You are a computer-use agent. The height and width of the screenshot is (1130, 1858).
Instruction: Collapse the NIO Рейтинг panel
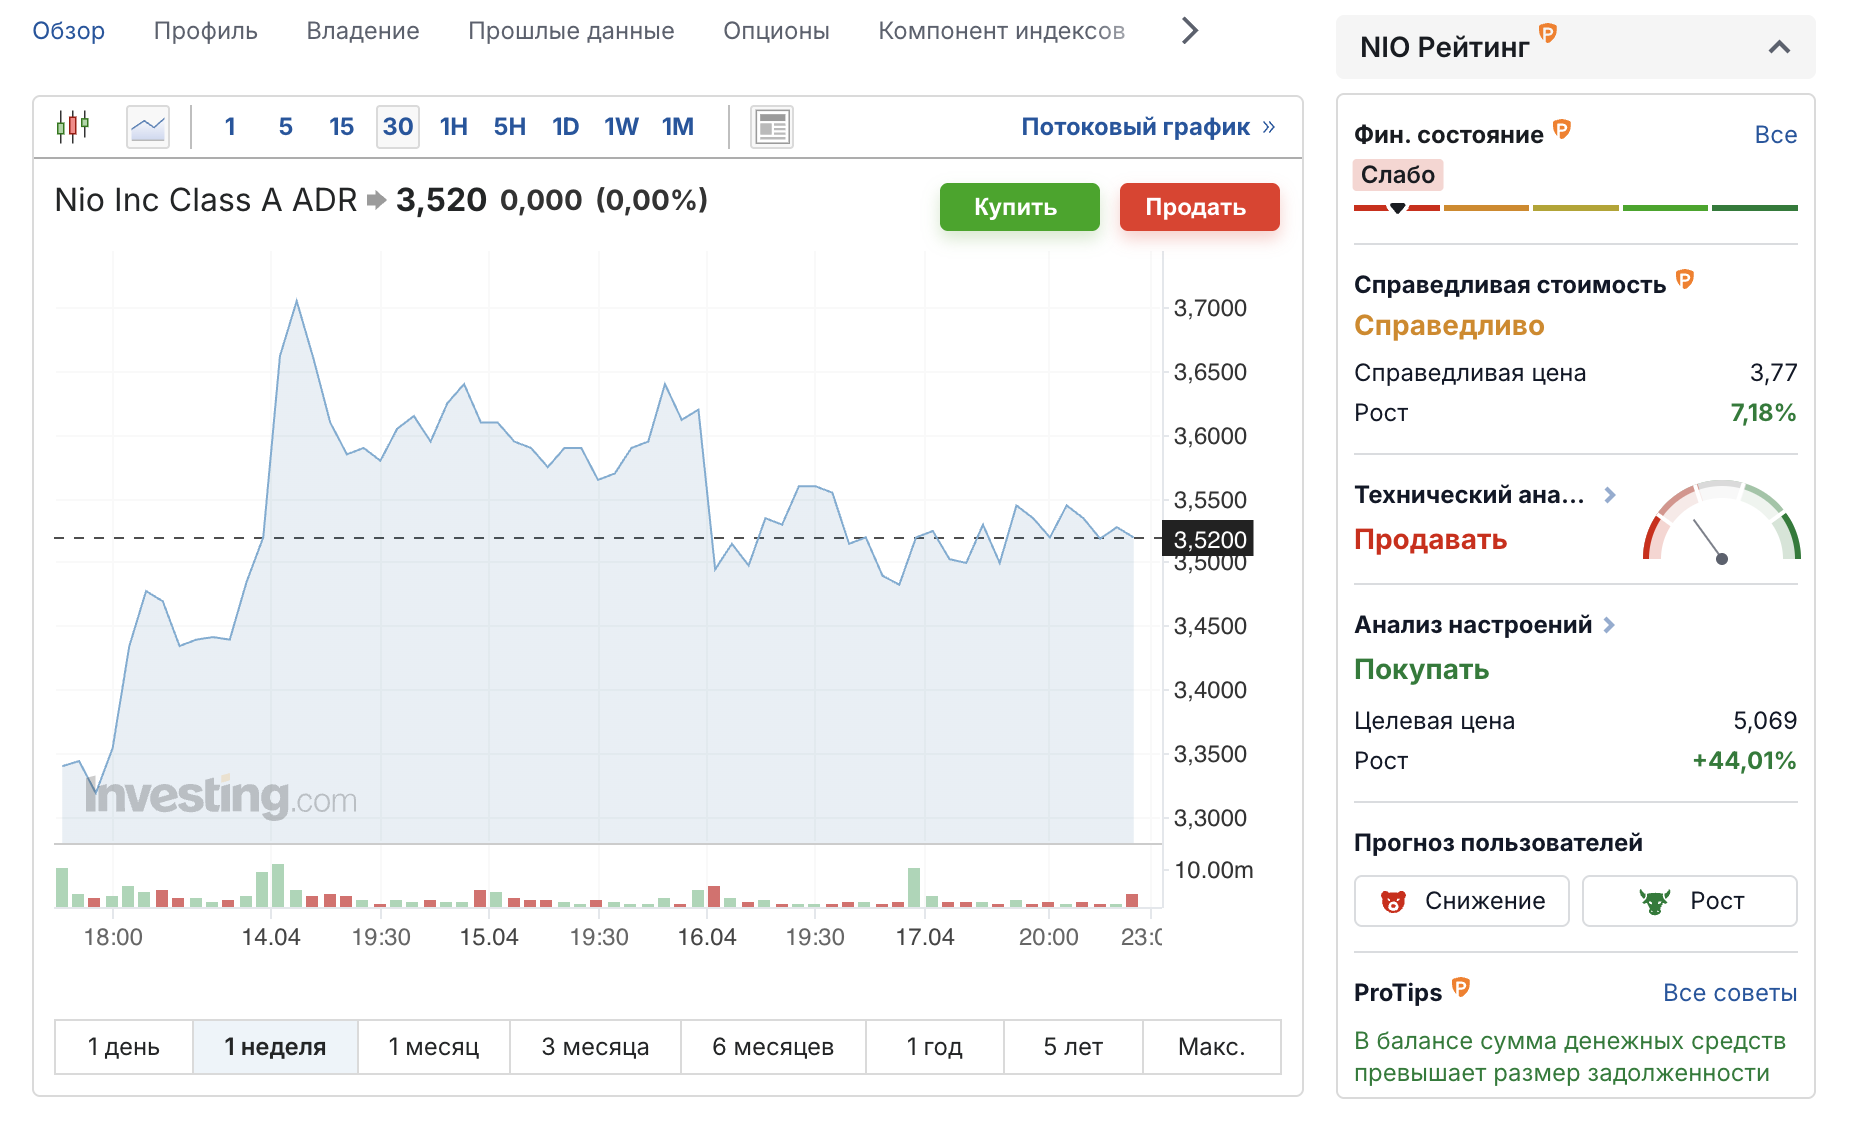tap(1779, 47)
